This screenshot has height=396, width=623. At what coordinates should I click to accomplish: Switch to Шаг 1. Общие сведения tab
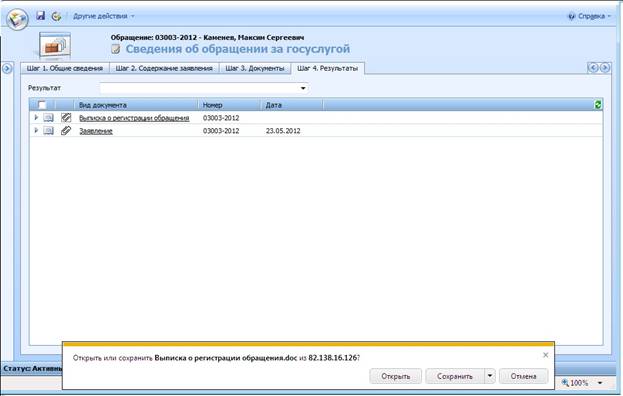pyautogui.click(x=65, y=68)
